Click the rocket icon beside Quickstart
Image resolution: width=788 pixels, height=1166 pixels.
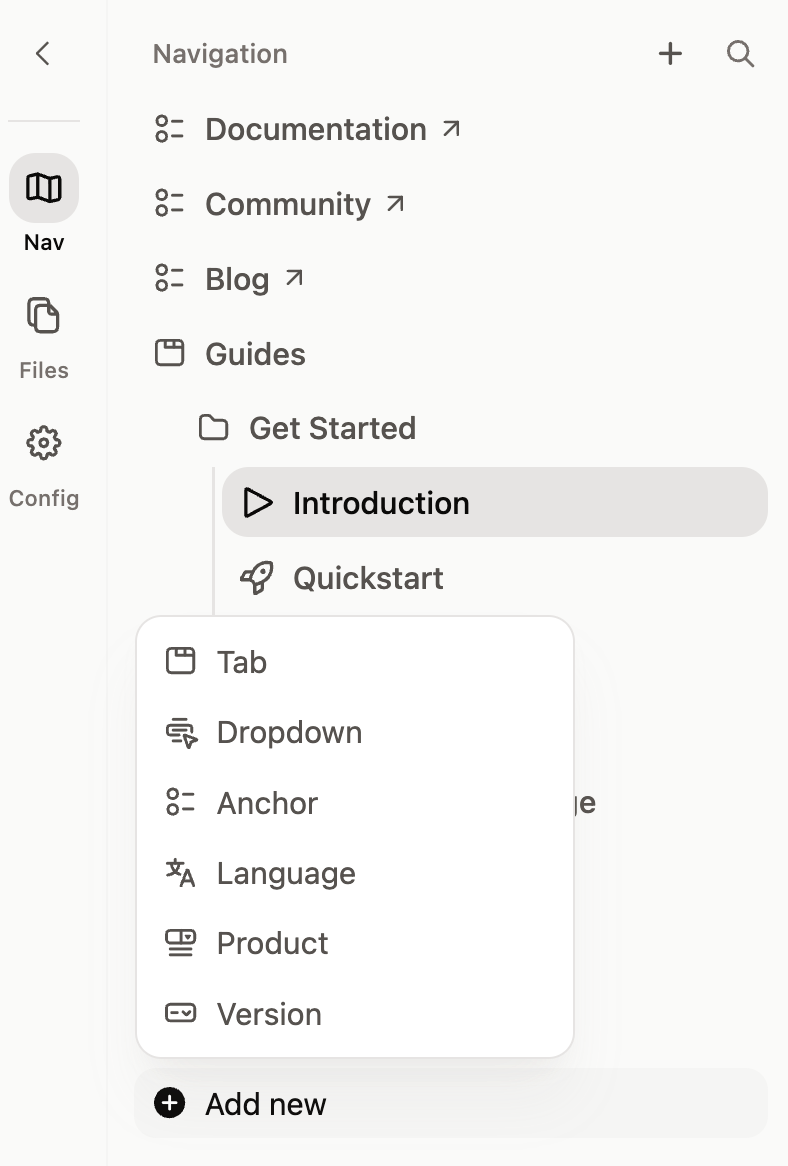[x=258, y=577]
